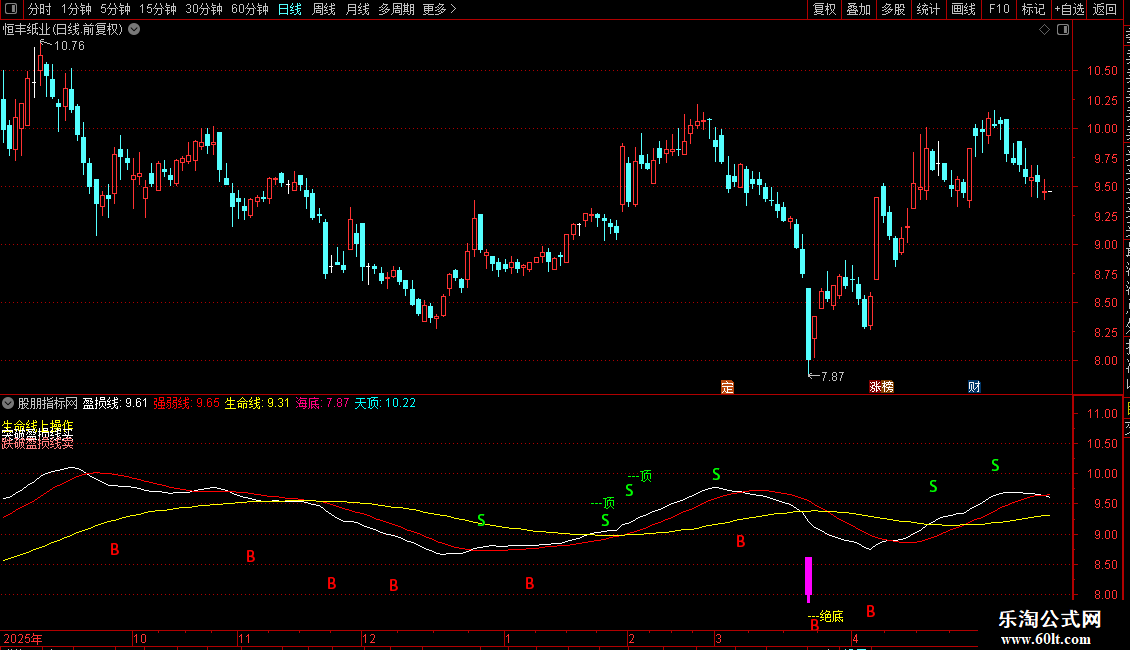Add the stock via +自选
Image resolution: width=1130 pixels, height=650 pixels.
click(x=1069, y=9)
